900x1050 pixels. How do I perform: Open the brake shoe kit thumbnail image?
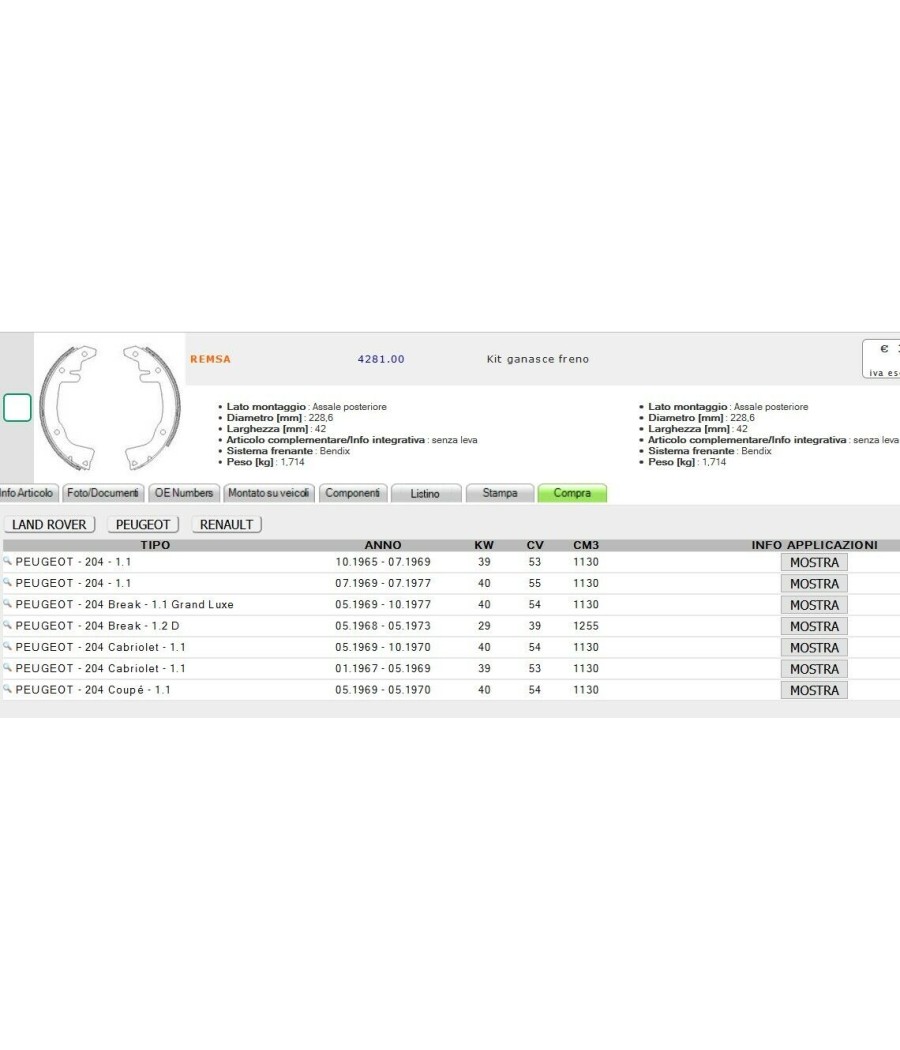pyautogui.click(x=110, y=408)
